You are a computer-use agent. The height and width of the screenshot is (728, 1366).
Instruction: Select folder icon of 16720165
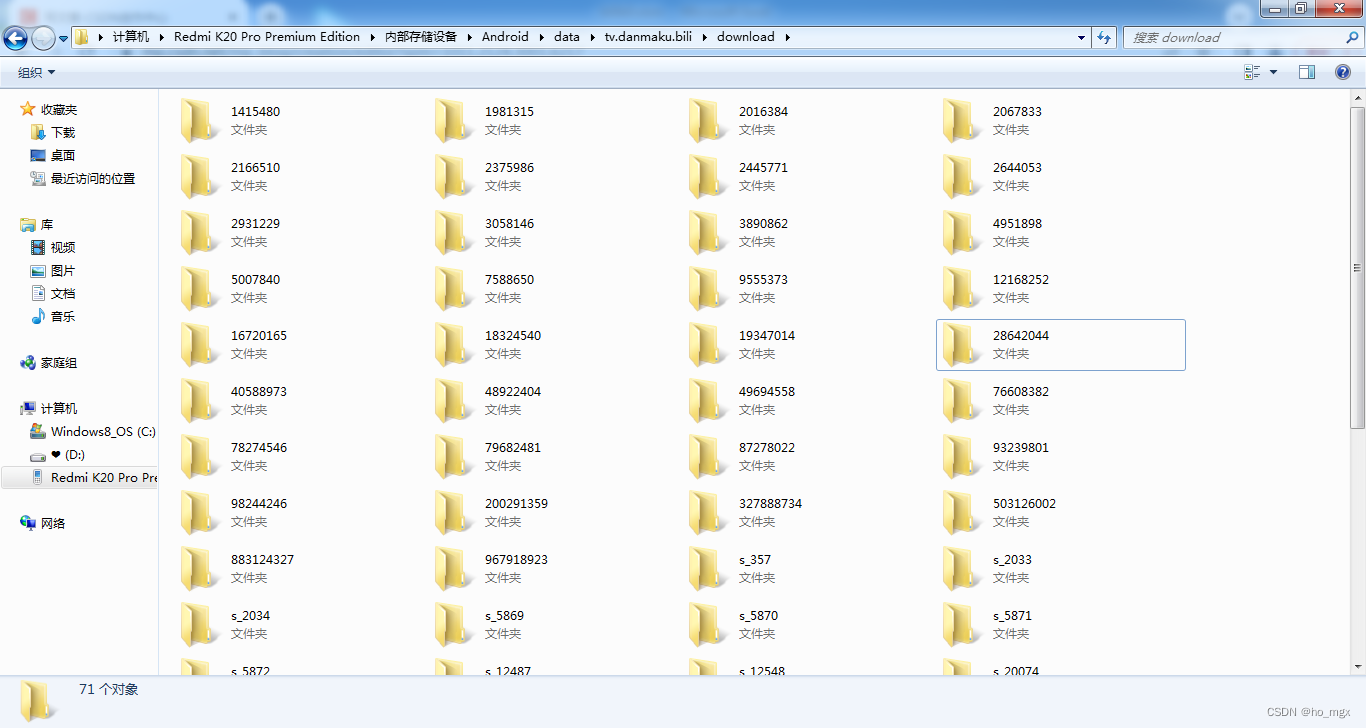200,345
